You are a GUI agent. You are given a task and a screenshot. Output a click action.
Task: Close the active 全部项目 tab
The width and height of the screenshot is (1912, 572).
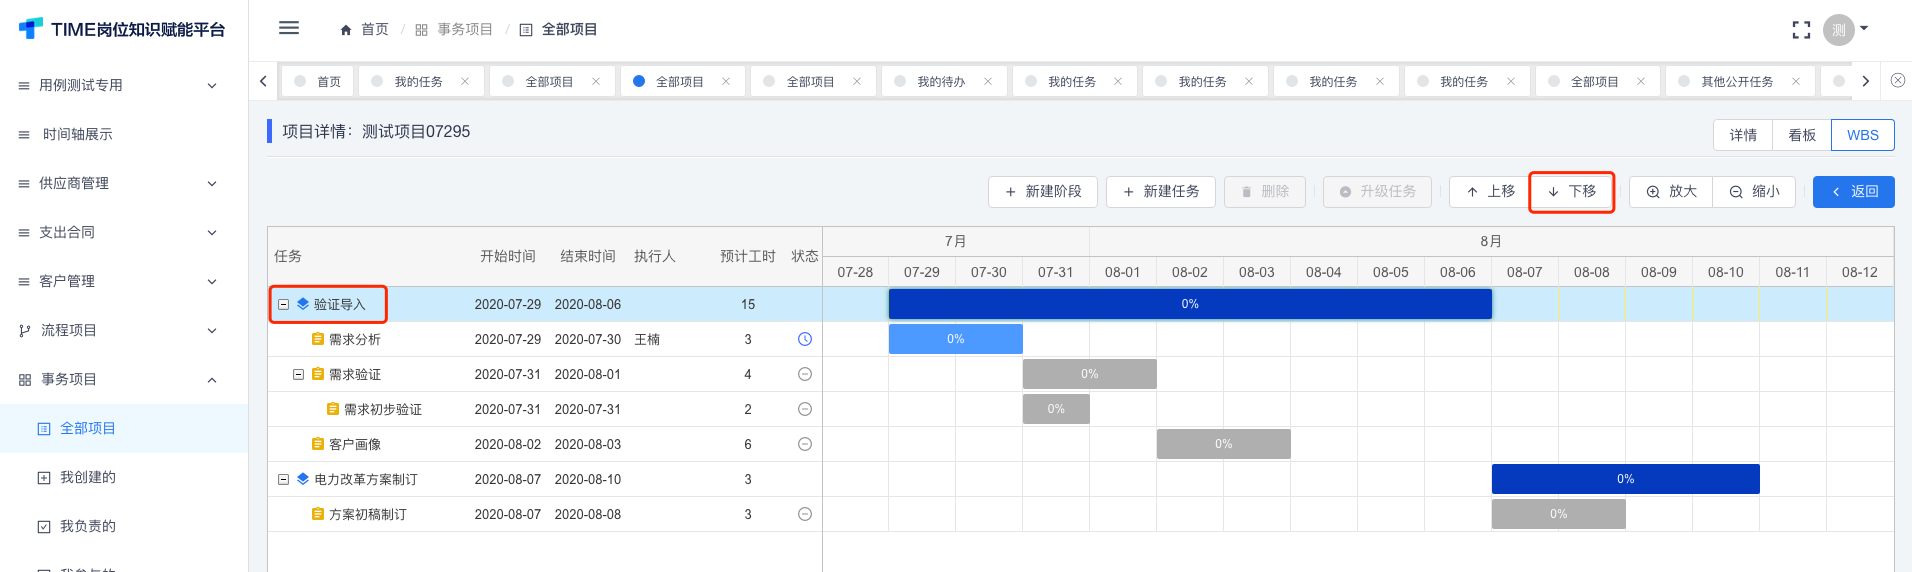(x=726, y=81)
